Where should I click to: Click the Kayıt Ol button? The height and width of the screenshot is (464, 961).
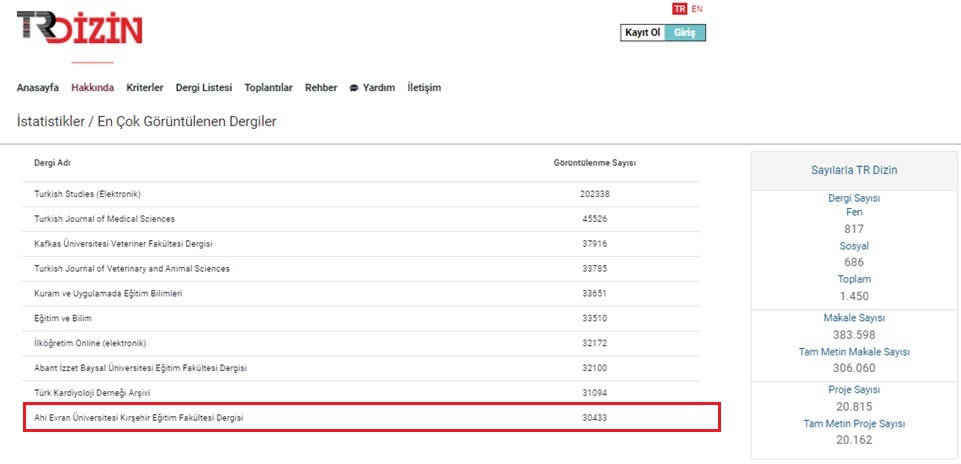pyautogui.click(x=642, y=32)
